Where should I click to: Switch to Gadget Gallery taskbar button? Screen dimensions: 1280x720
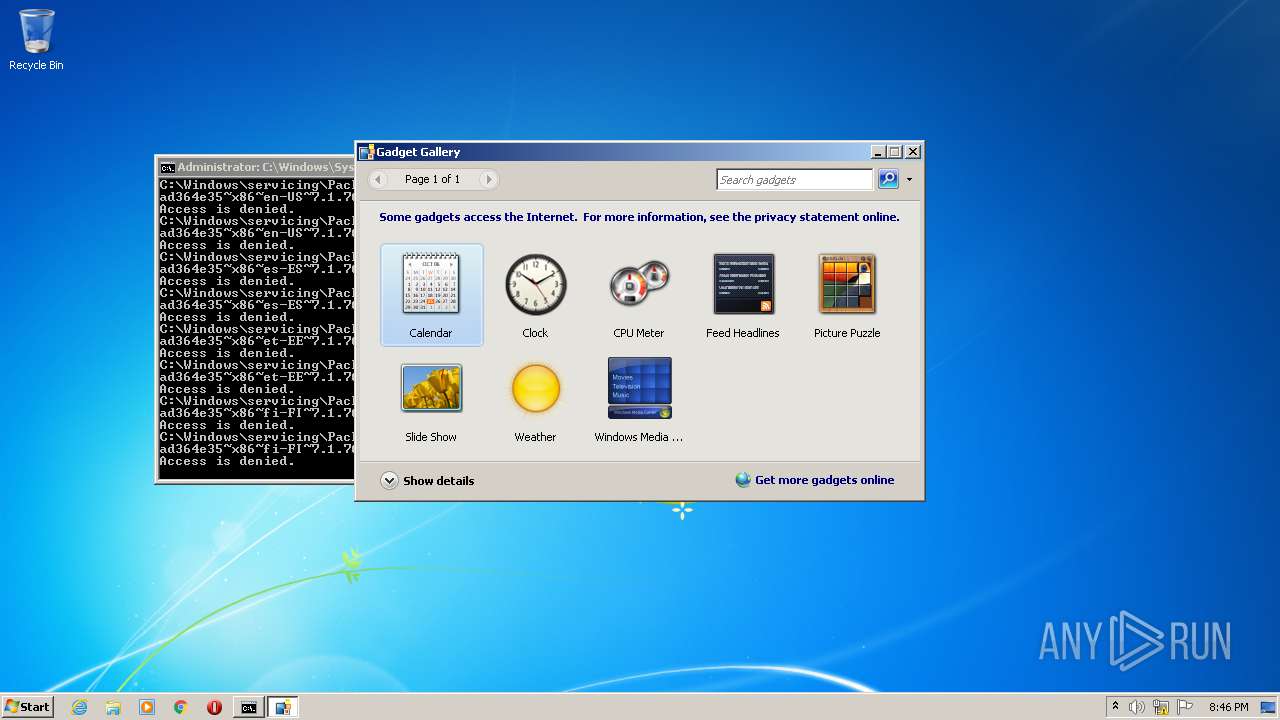point(283,707)
